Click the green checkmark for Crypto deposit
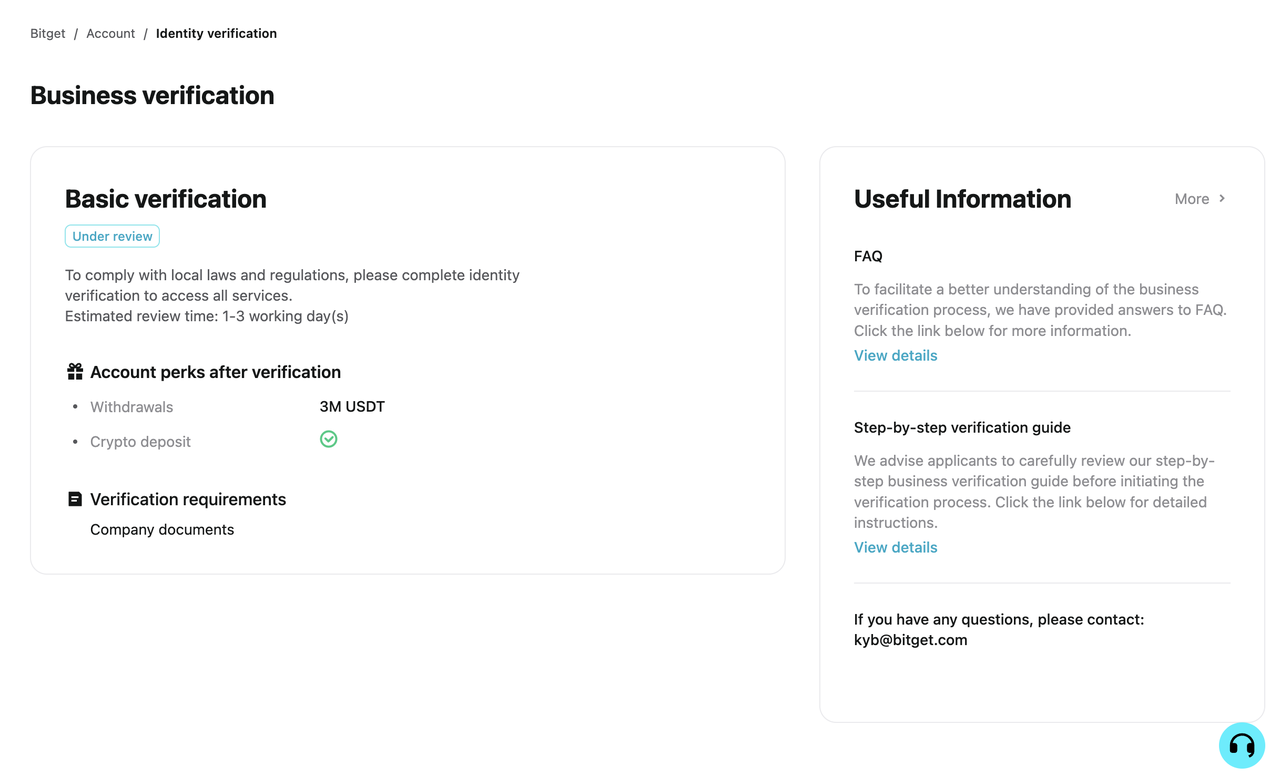 point(328,439)
